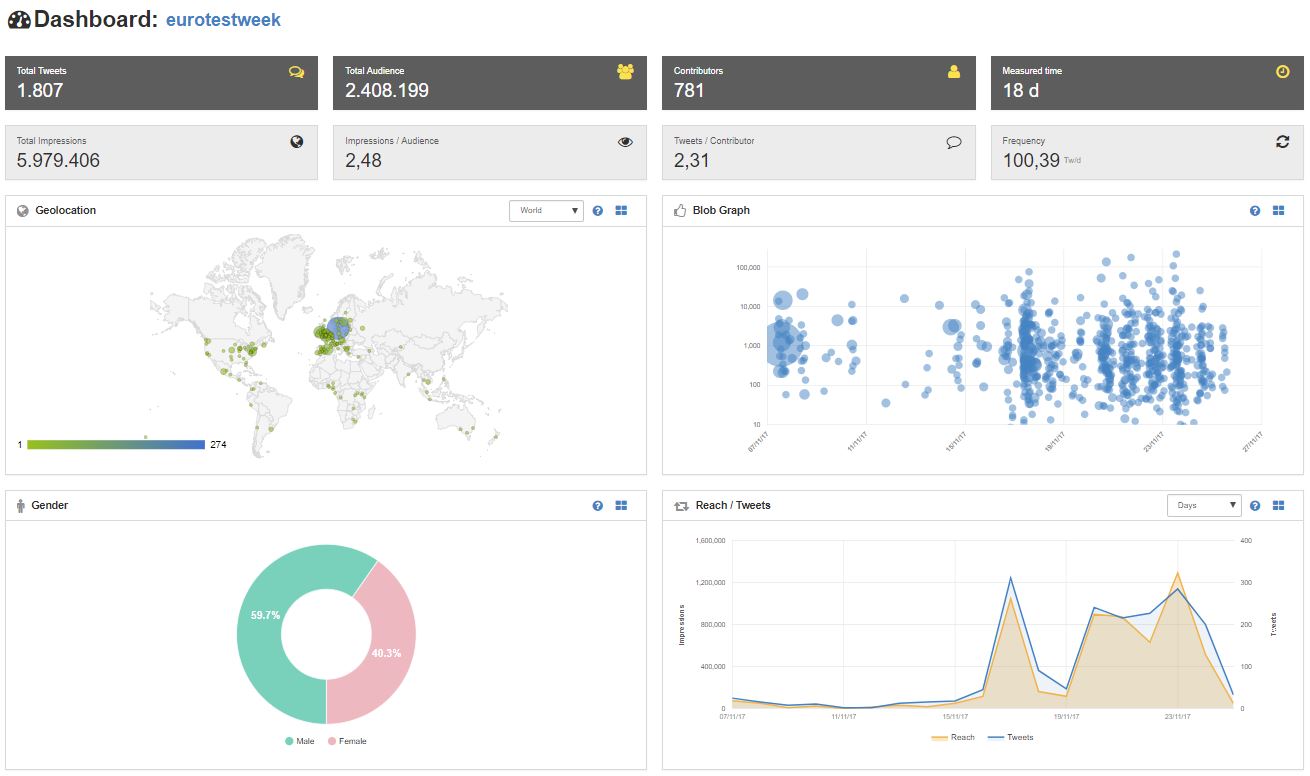The height and width of the screenshot is (776, 1310).
Task: Click the help icon in Reach / Tweets panel
Action: (x=1255, y=506)
